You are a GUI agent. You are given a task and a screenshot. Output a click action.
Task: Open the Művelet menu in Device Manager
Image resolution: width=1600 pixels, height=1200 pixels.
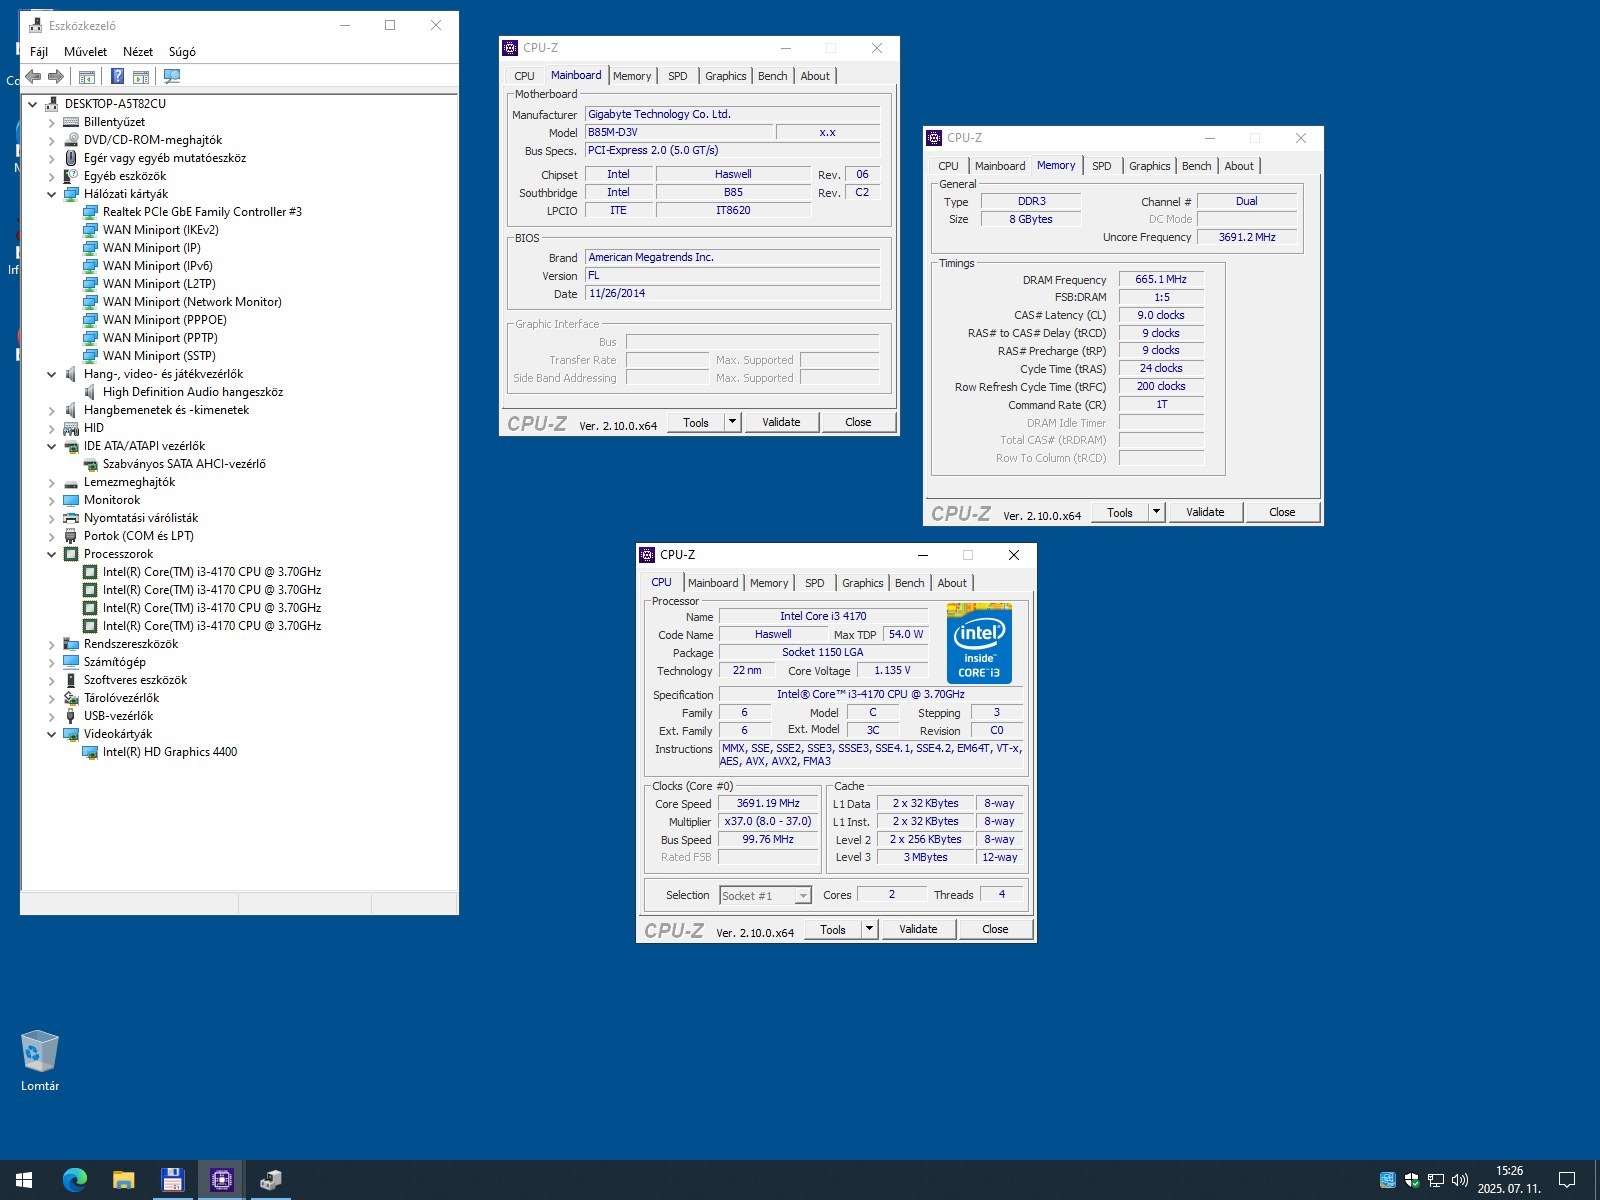coord(85,52)
